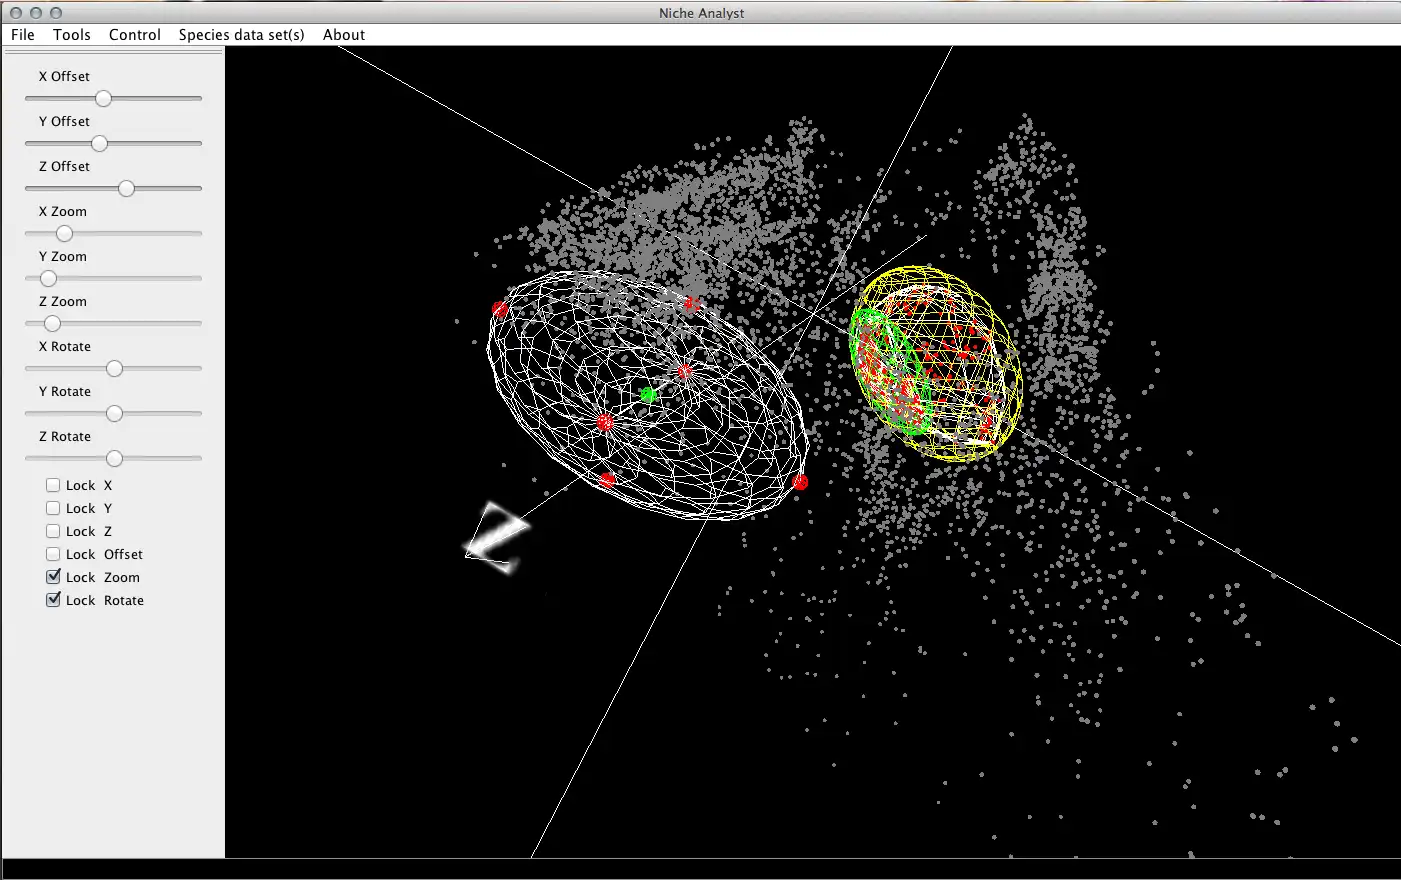Click the Y Offset slider handle
This screenshot has height=880, width=1401.
[x=99, y=143]
